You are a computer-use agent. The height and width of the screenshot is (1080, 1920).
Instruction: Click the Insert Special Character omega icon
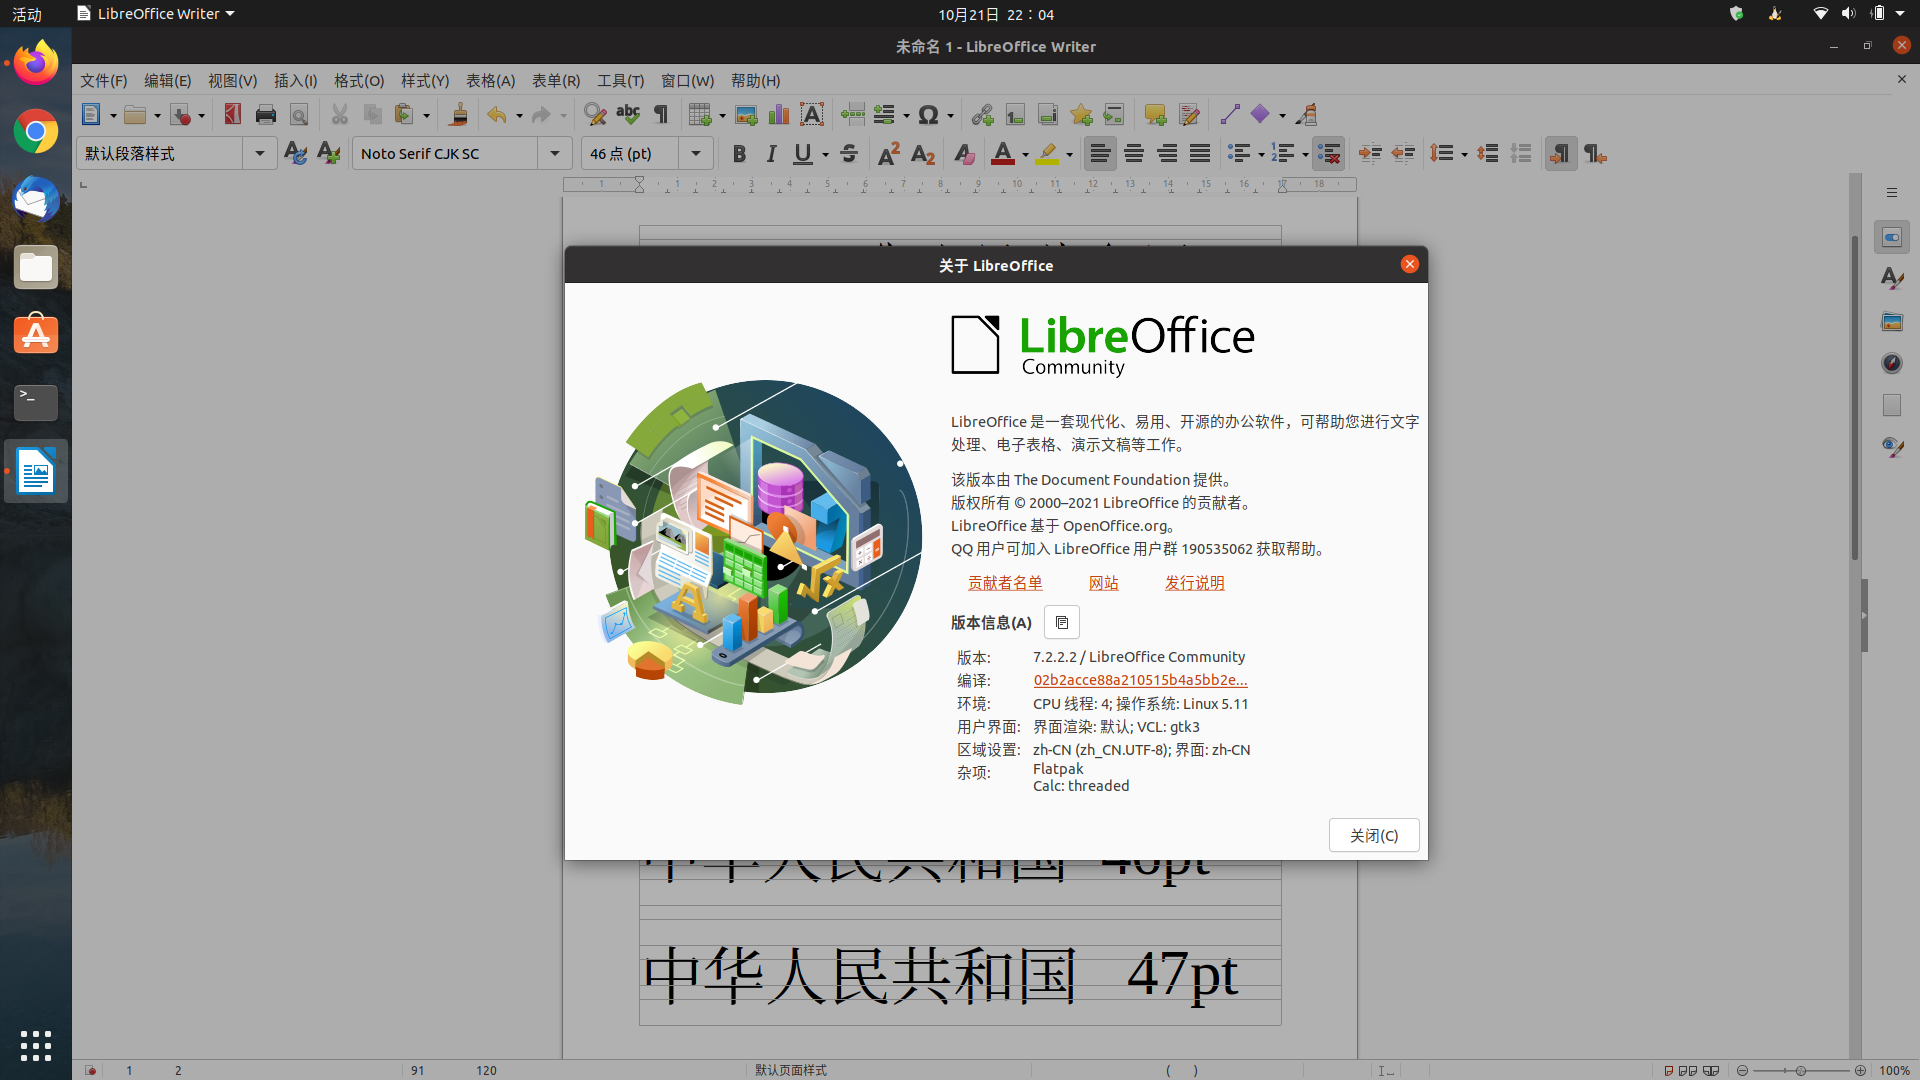click(x=928, y=115)
